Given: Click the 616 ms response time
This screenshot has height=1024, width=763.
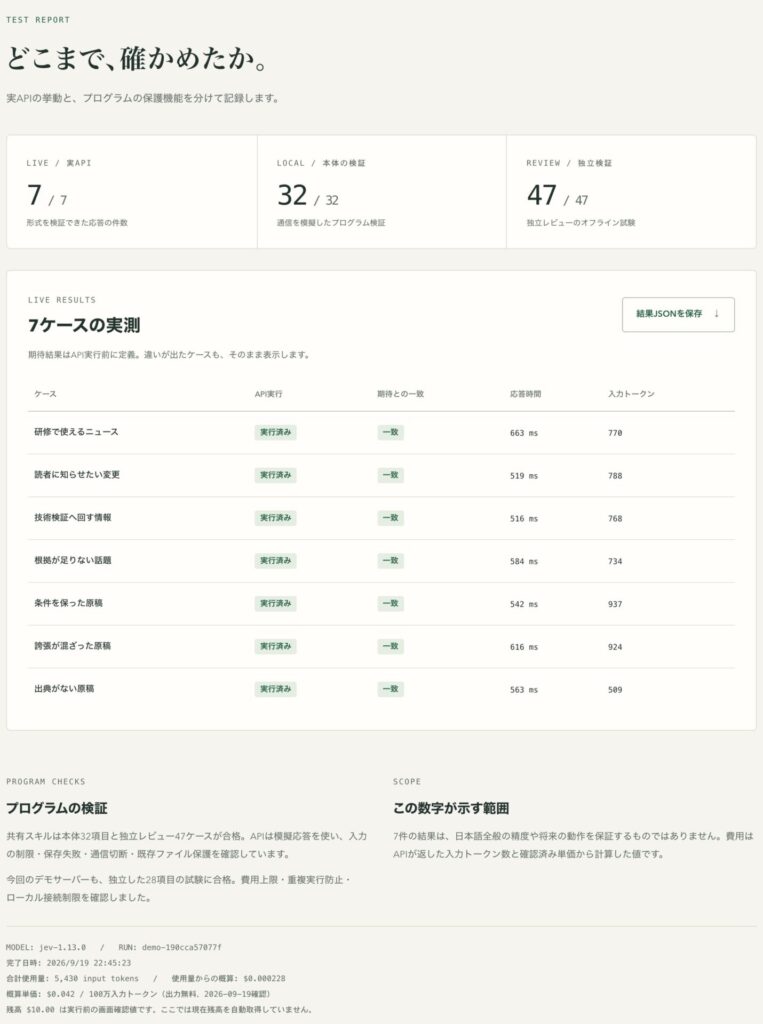Looking at the screenshot, I should [524, 647].
